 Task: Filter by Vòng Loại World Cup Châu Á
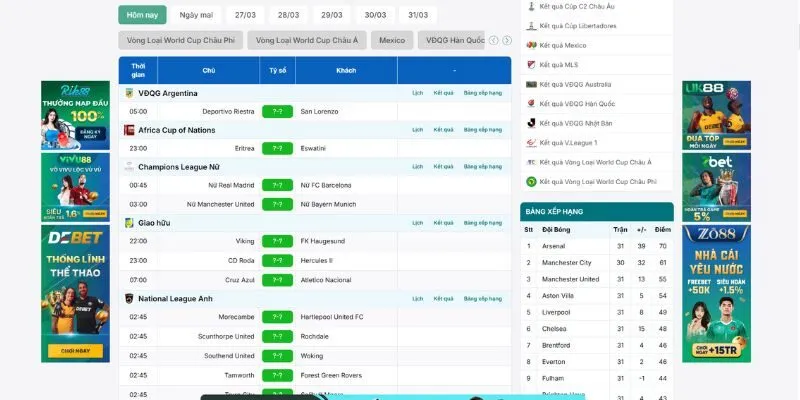pyautogui.click(x=307, y=40)
